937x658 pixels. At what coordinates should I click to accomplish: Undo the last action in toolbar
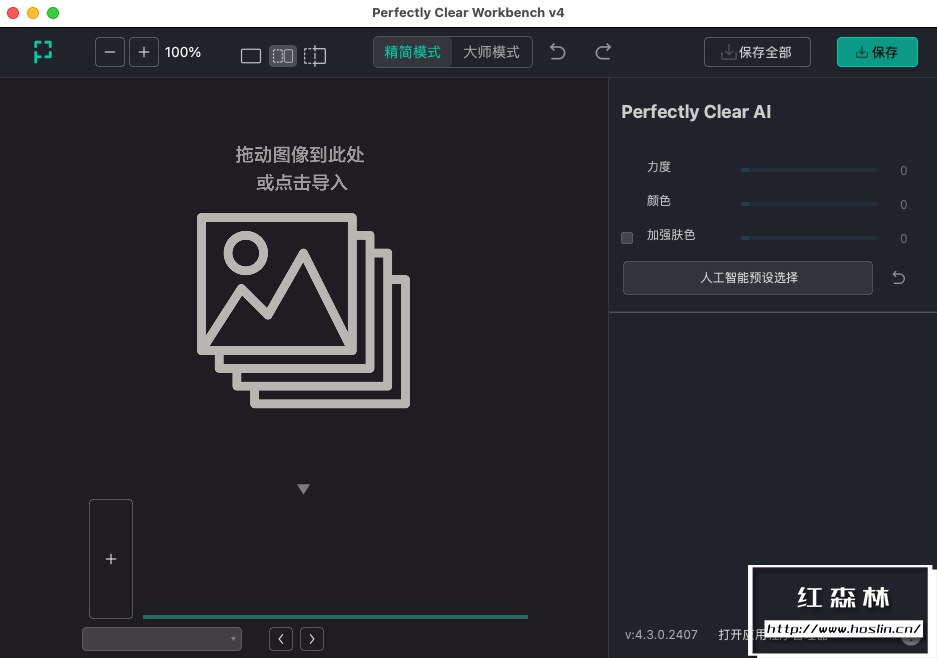click(558, 52)
